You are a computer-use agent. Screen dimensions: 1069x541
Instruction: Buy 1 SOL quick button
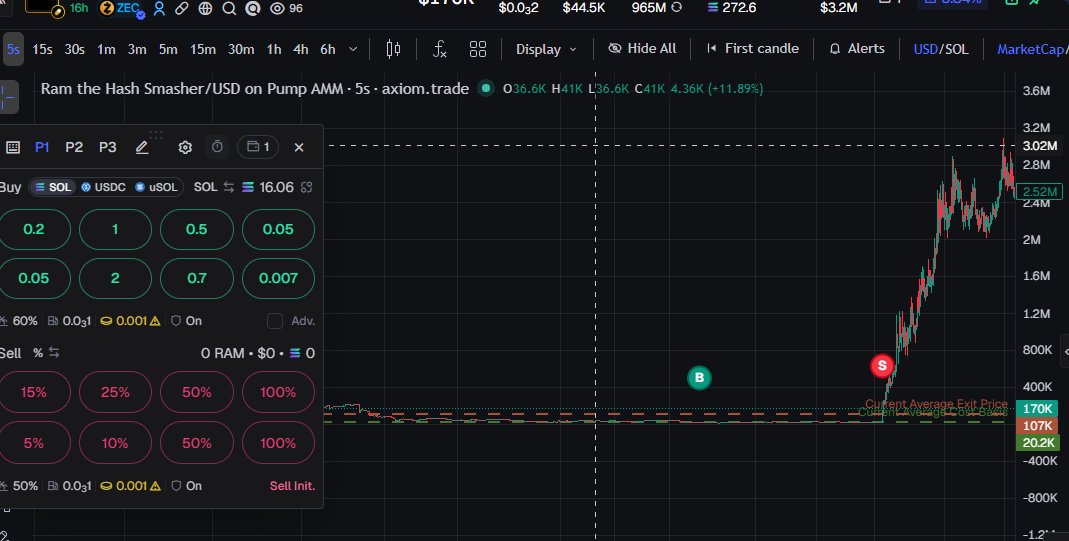tap(115, 229)
